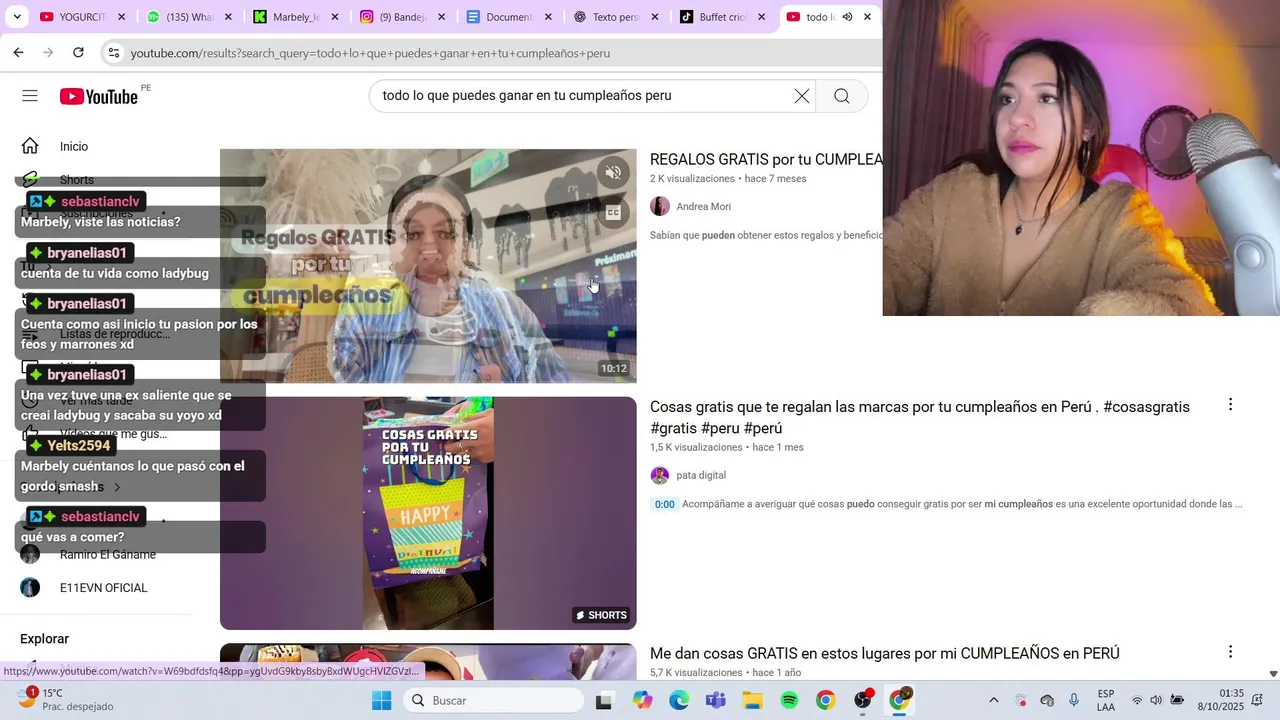Show hidden tray icons chevron
1280x720 pixels.
click(993, 700)
